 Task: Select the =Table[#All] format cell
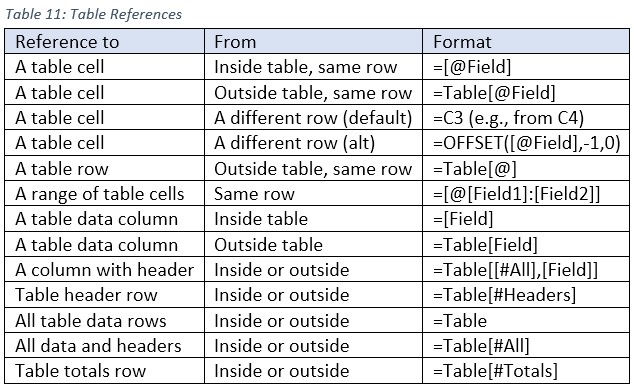tap(526, 346)
